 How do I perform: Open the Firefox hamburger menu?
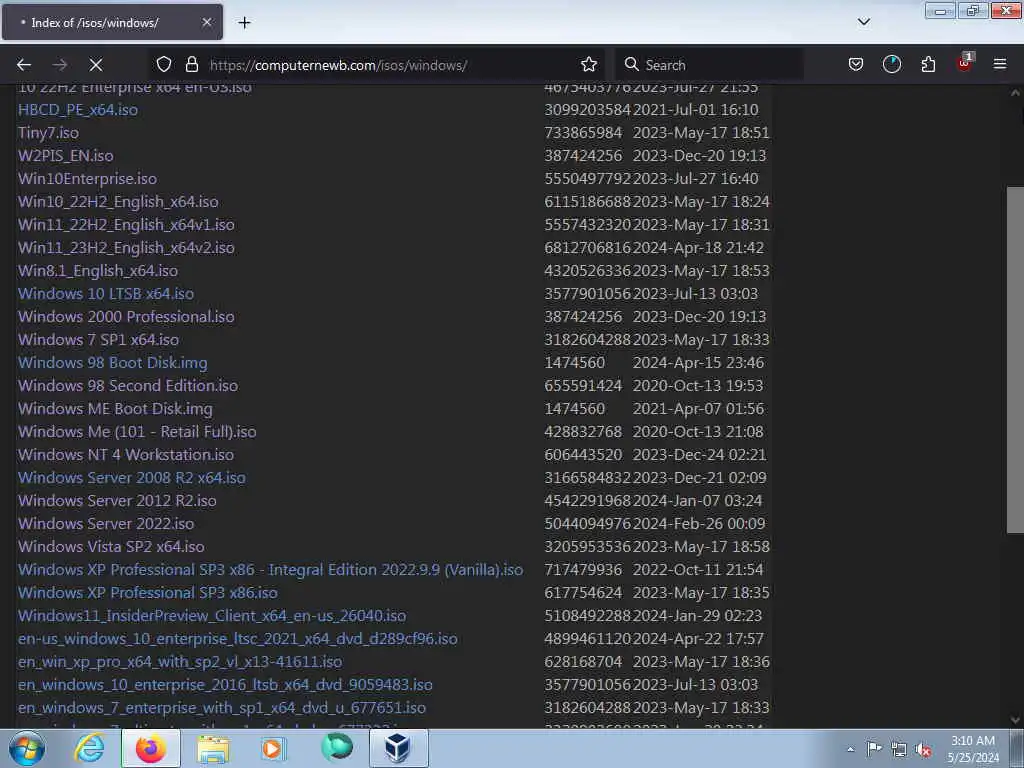[x=1000, y=64]
